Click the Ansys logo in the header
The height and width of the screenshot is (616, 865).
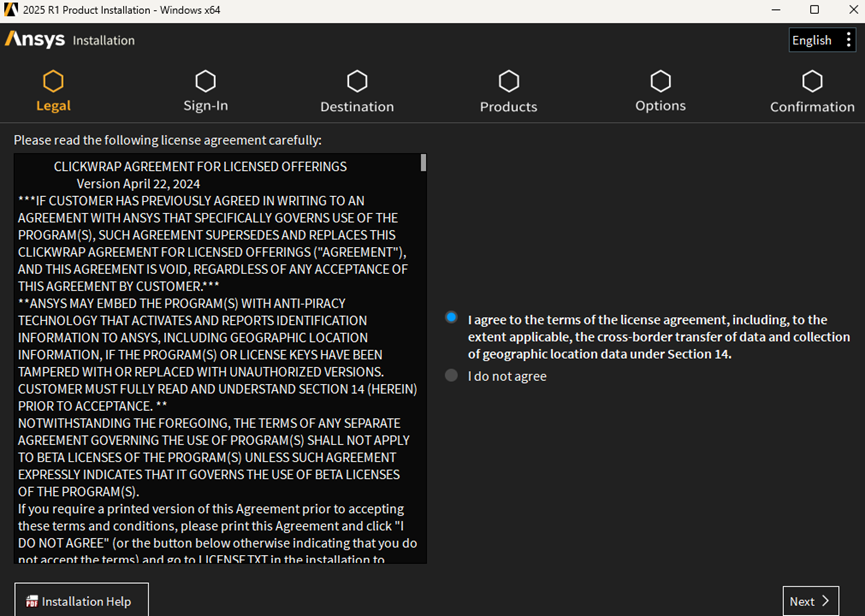[35, 40]
